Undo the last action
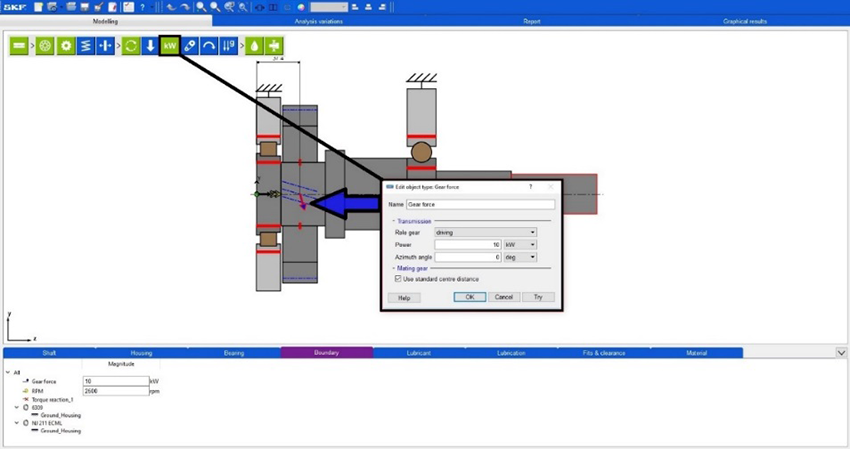The height and width of the screenshot is (449, 850). [x=171, y=7]
